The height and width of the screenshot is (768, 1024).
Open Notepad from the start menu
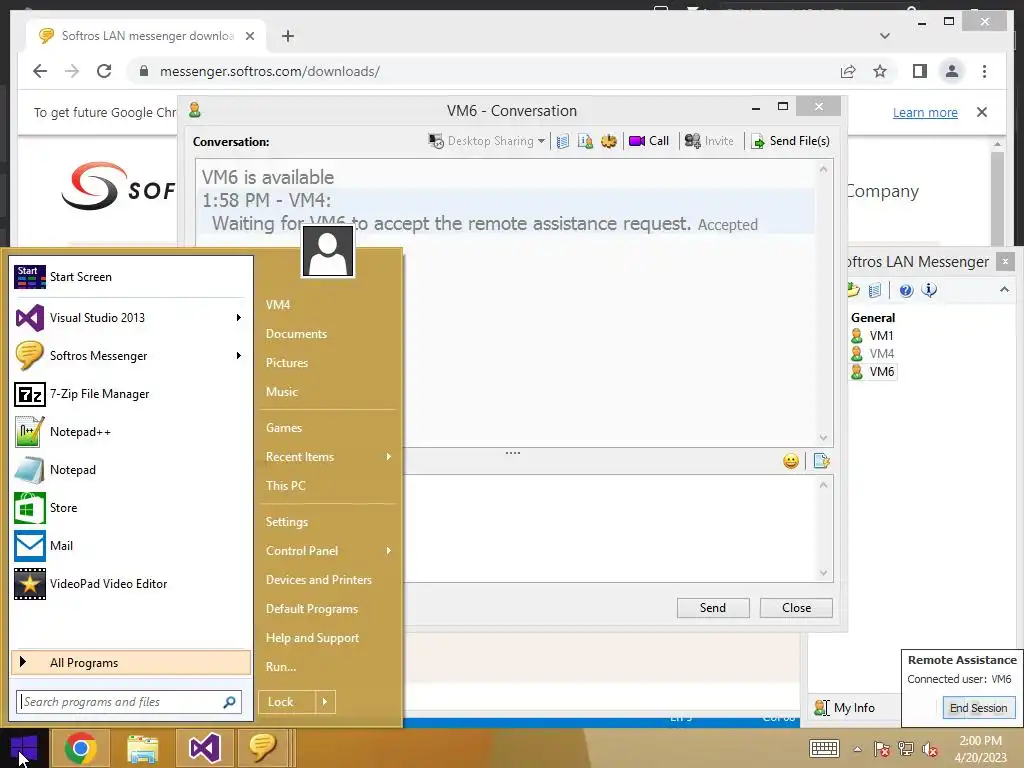[x=131, y=470]
